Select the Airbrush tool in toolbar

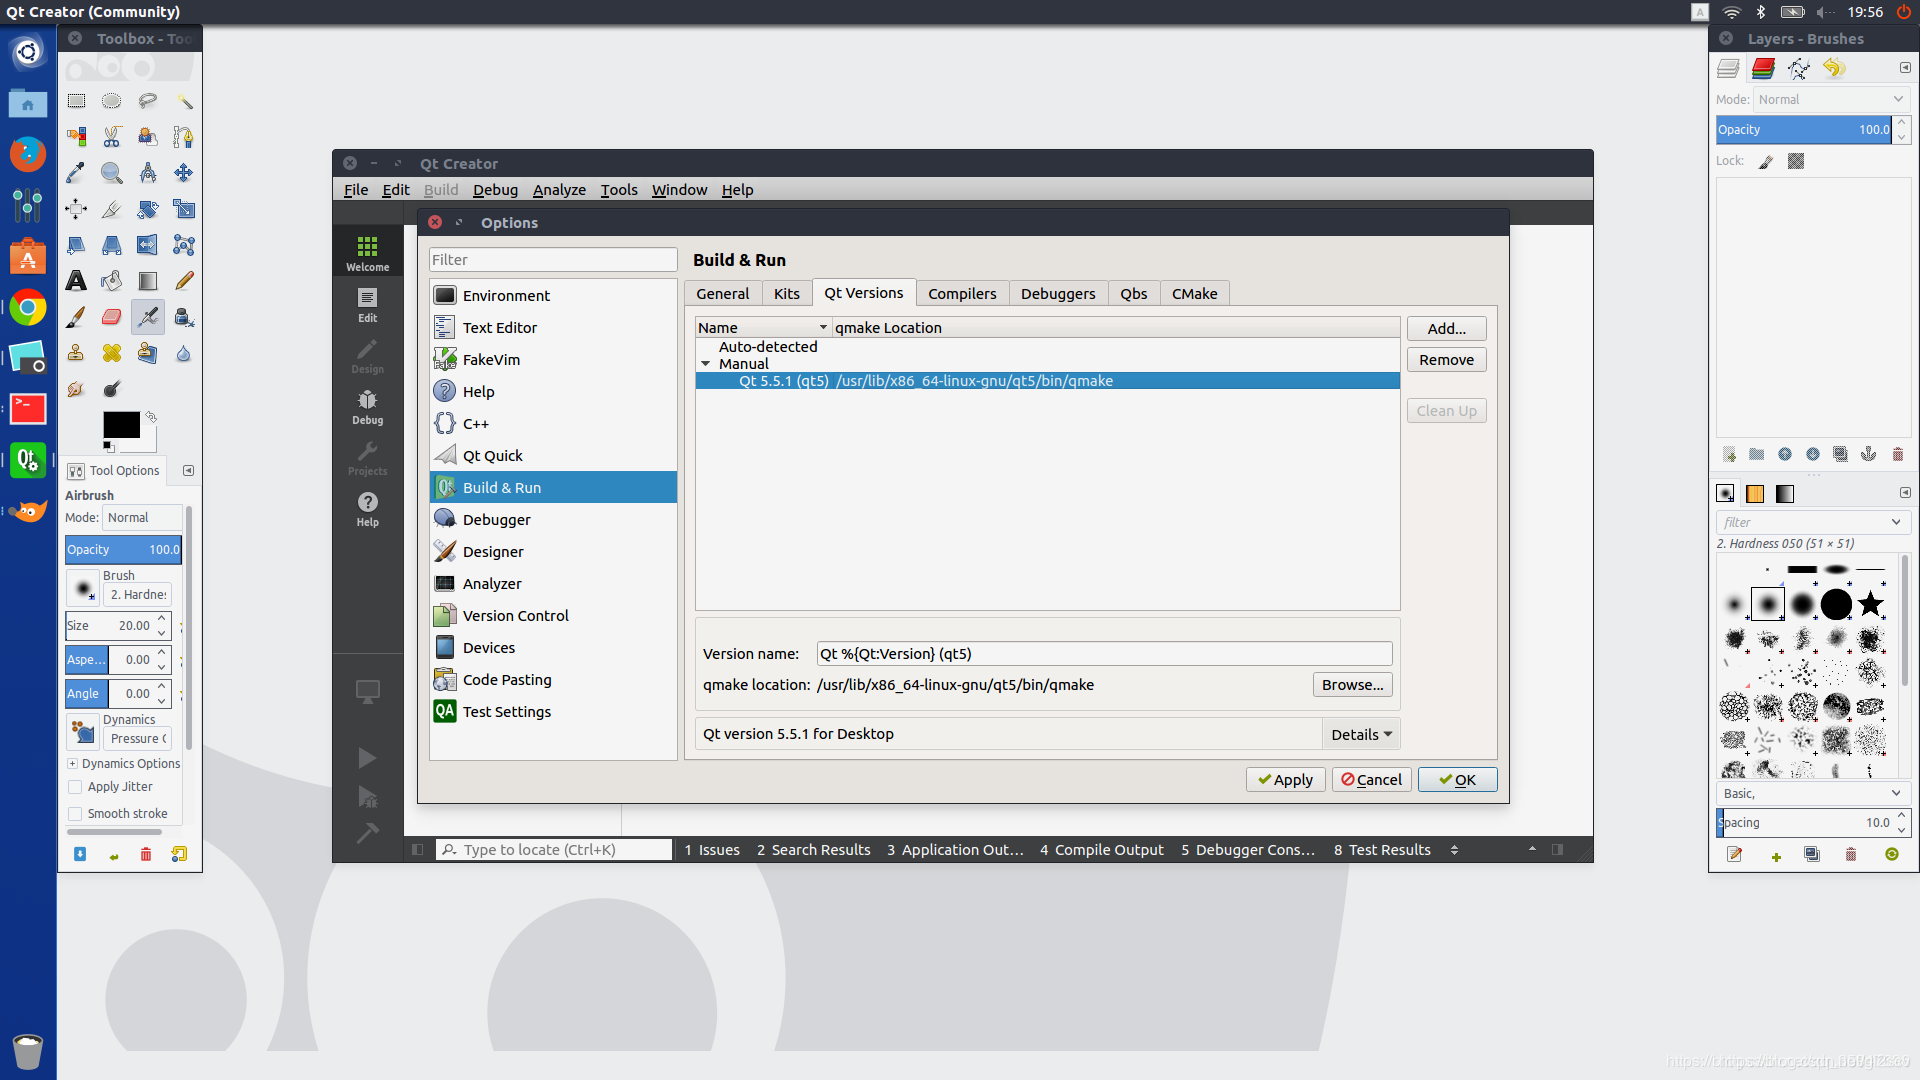point(146,315)
